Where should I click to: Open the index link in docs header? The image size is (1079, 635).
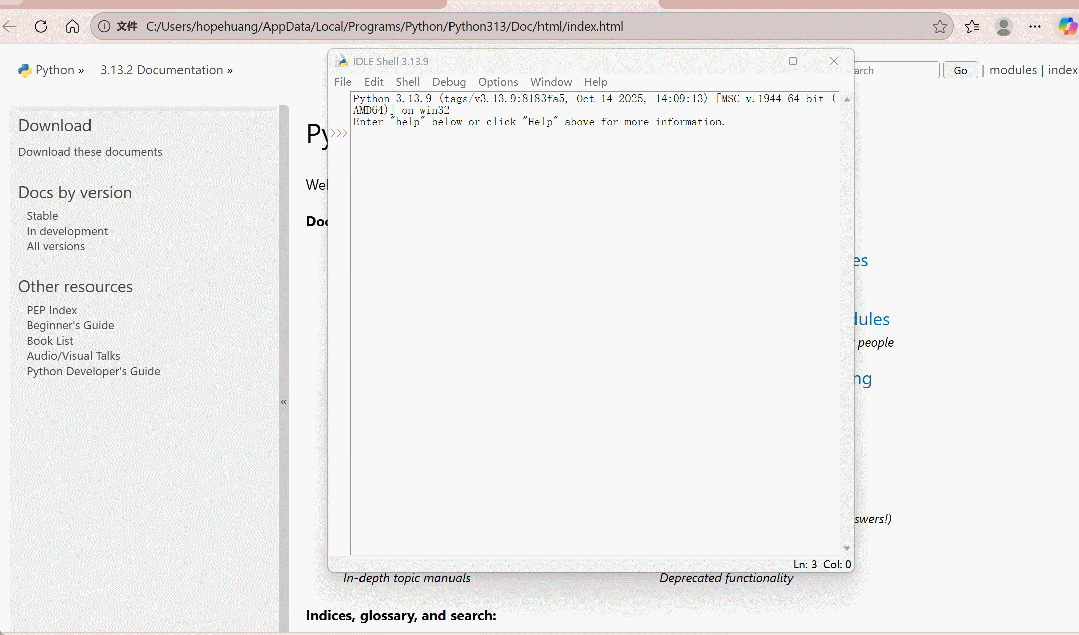pos(1062,70)
